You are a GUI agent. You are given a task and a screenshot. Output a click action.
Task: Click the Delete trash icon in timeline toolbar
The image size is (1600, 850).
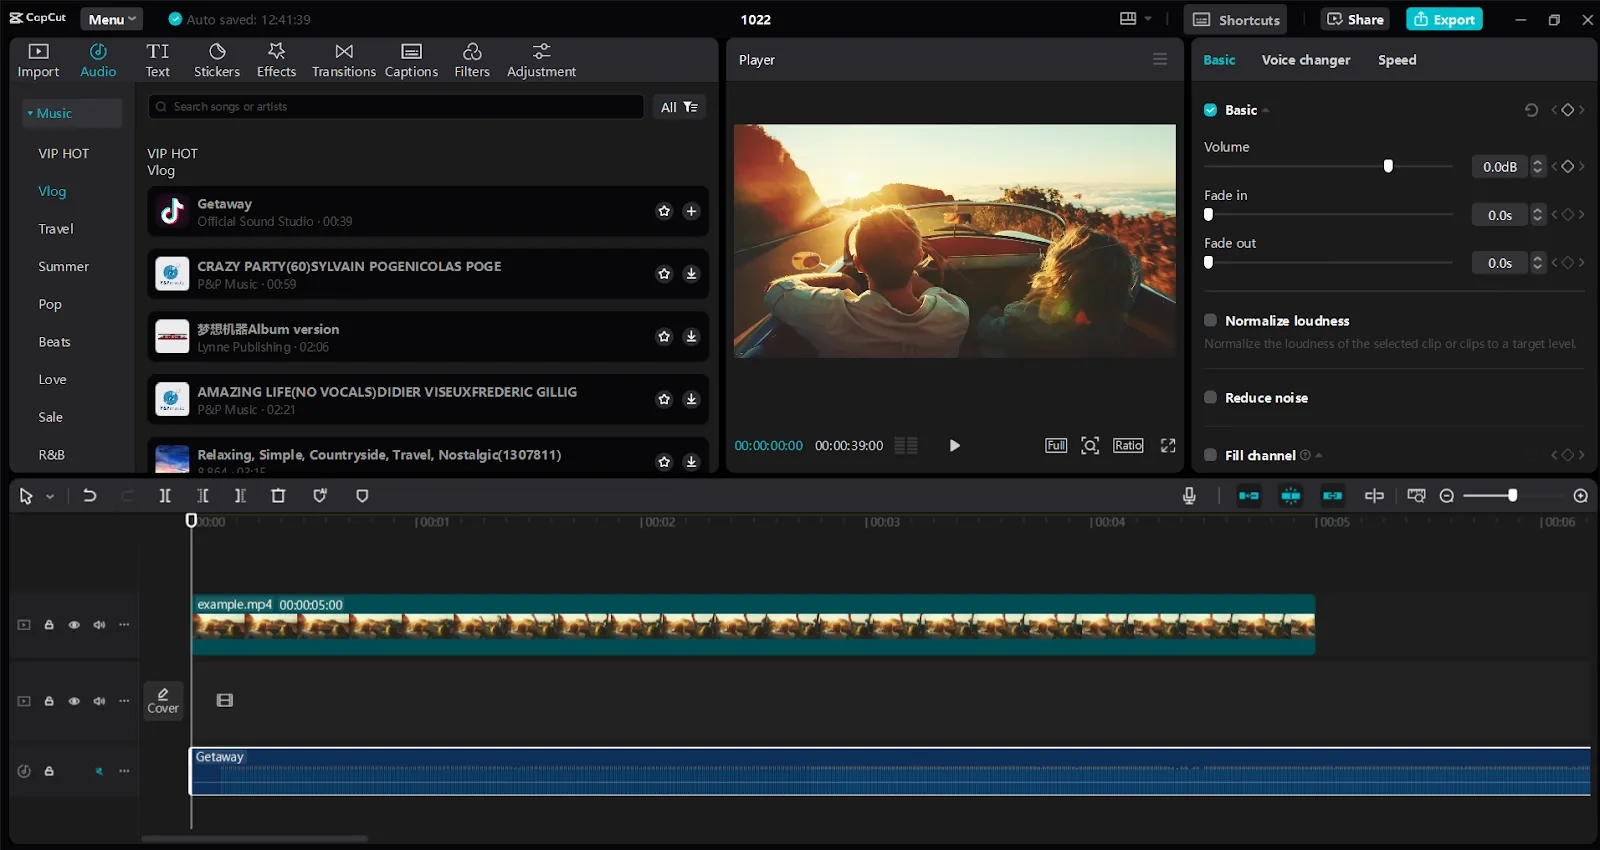[x=278, y=496]
